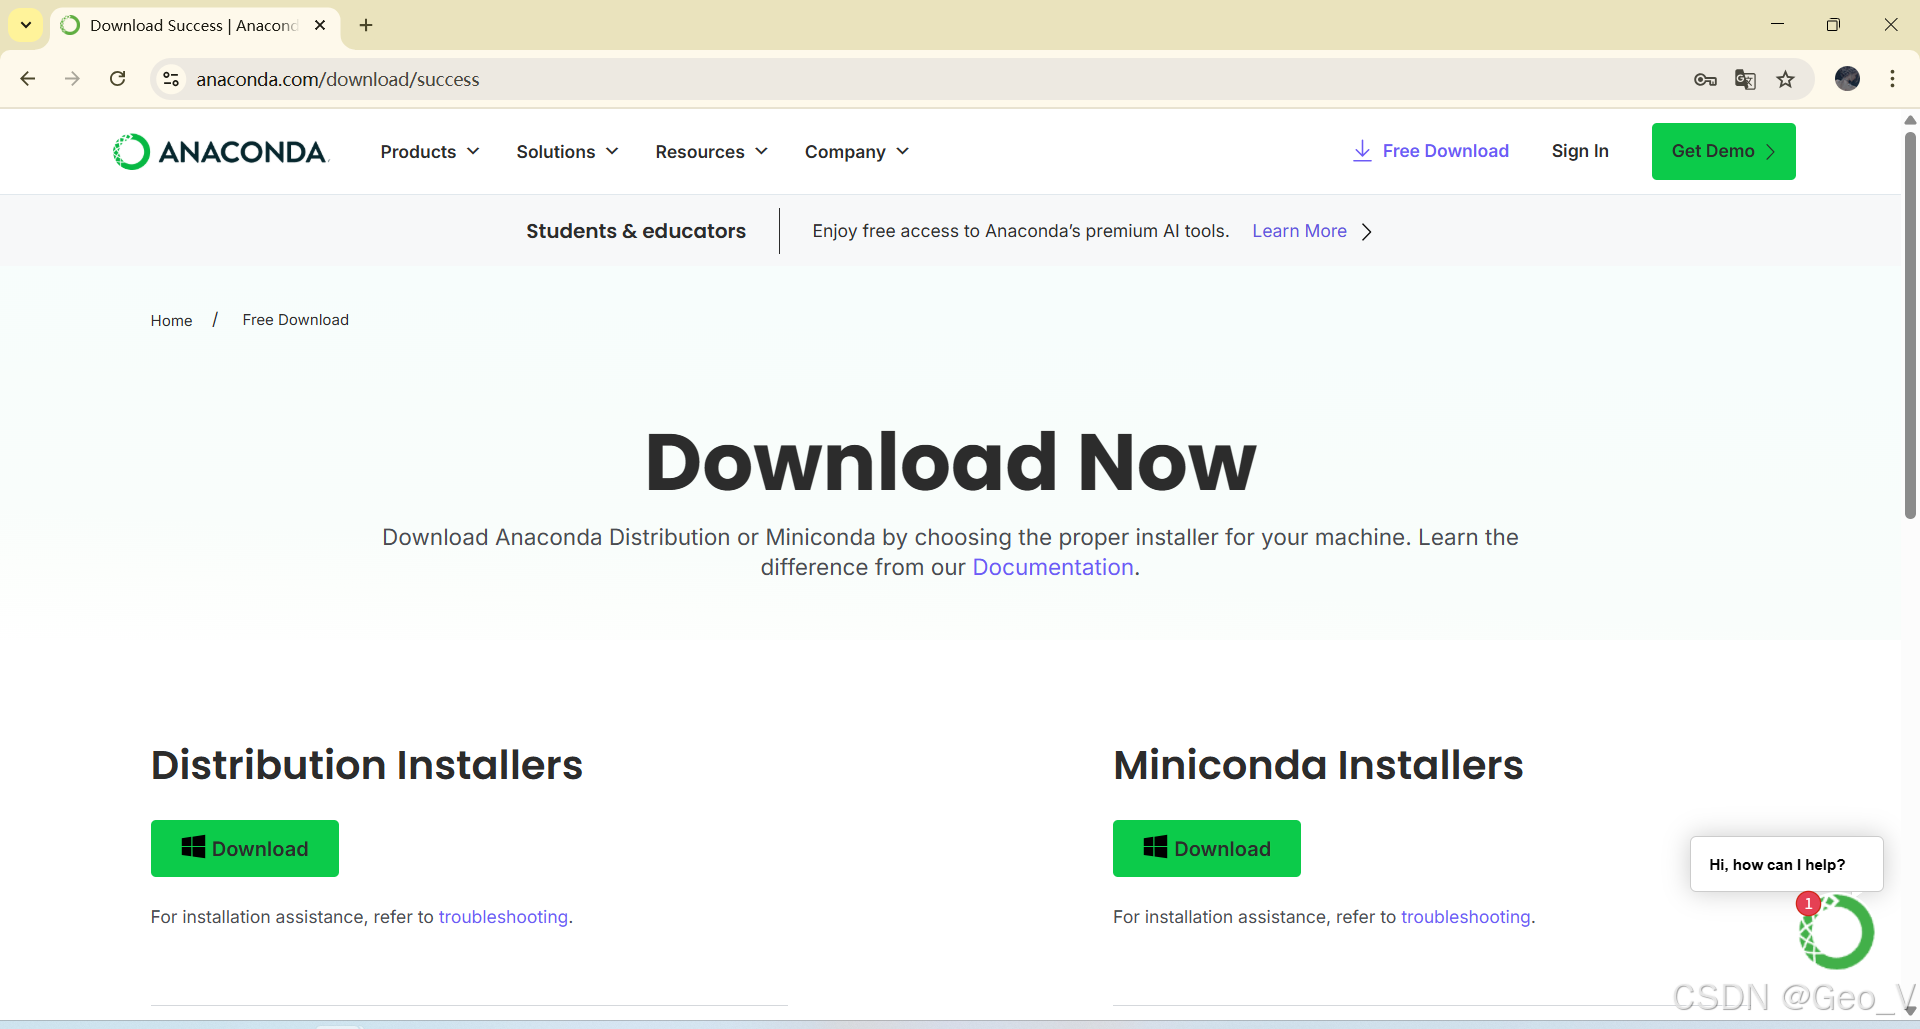Click the scrollbar up arrow
Image resolution: width=1920 pixels, height=1029 pixels.
click(1910, 120)
